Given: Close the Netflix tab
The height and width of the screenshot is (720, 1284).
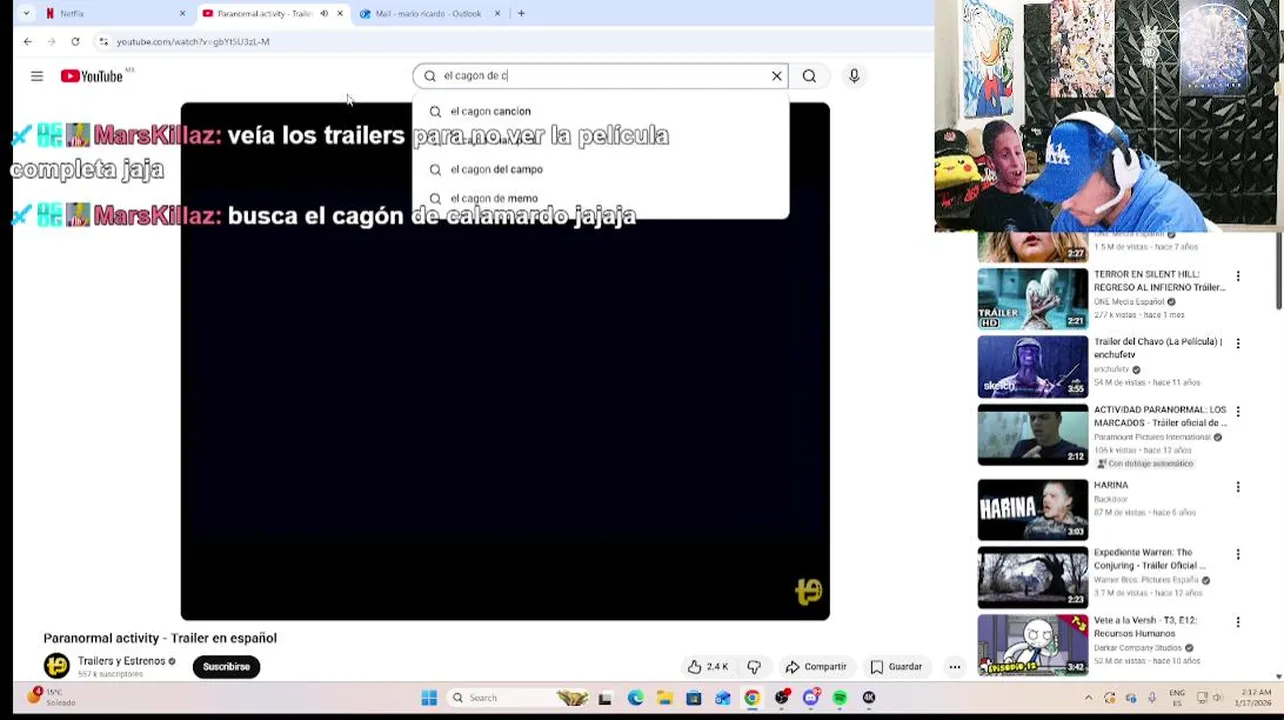Looking at the screenshot, I should 182,14.
